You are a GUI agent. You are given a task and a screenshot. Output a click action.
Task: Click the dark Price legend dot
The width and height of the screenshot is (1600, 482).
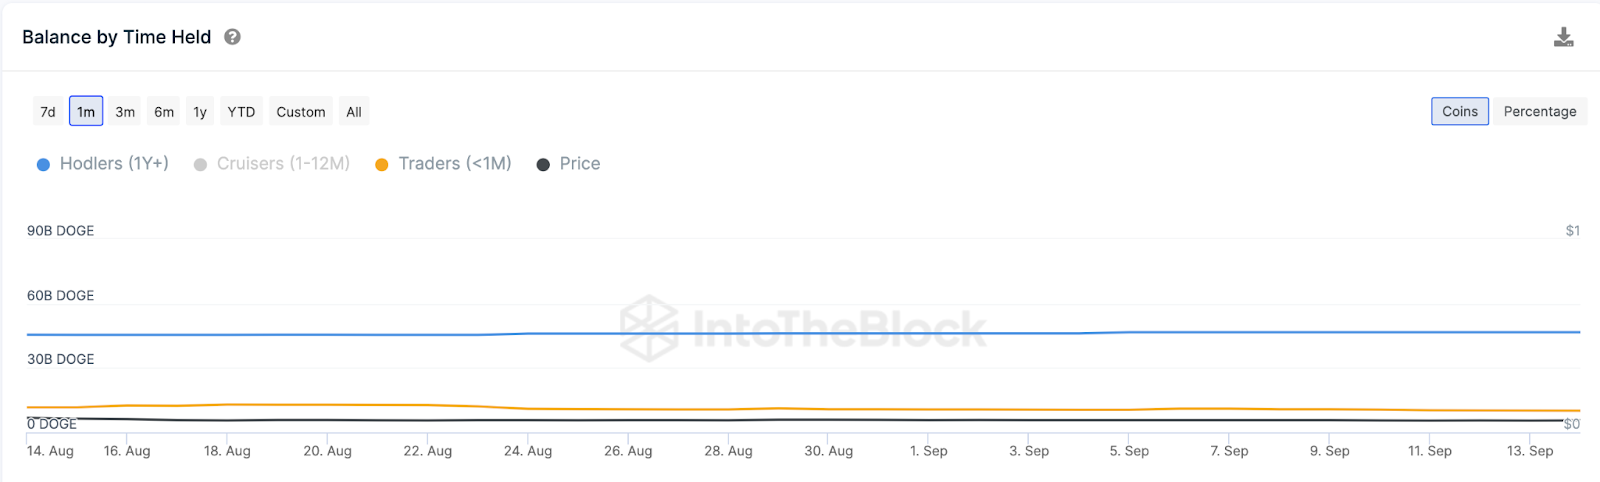click(x=543, y=165)
